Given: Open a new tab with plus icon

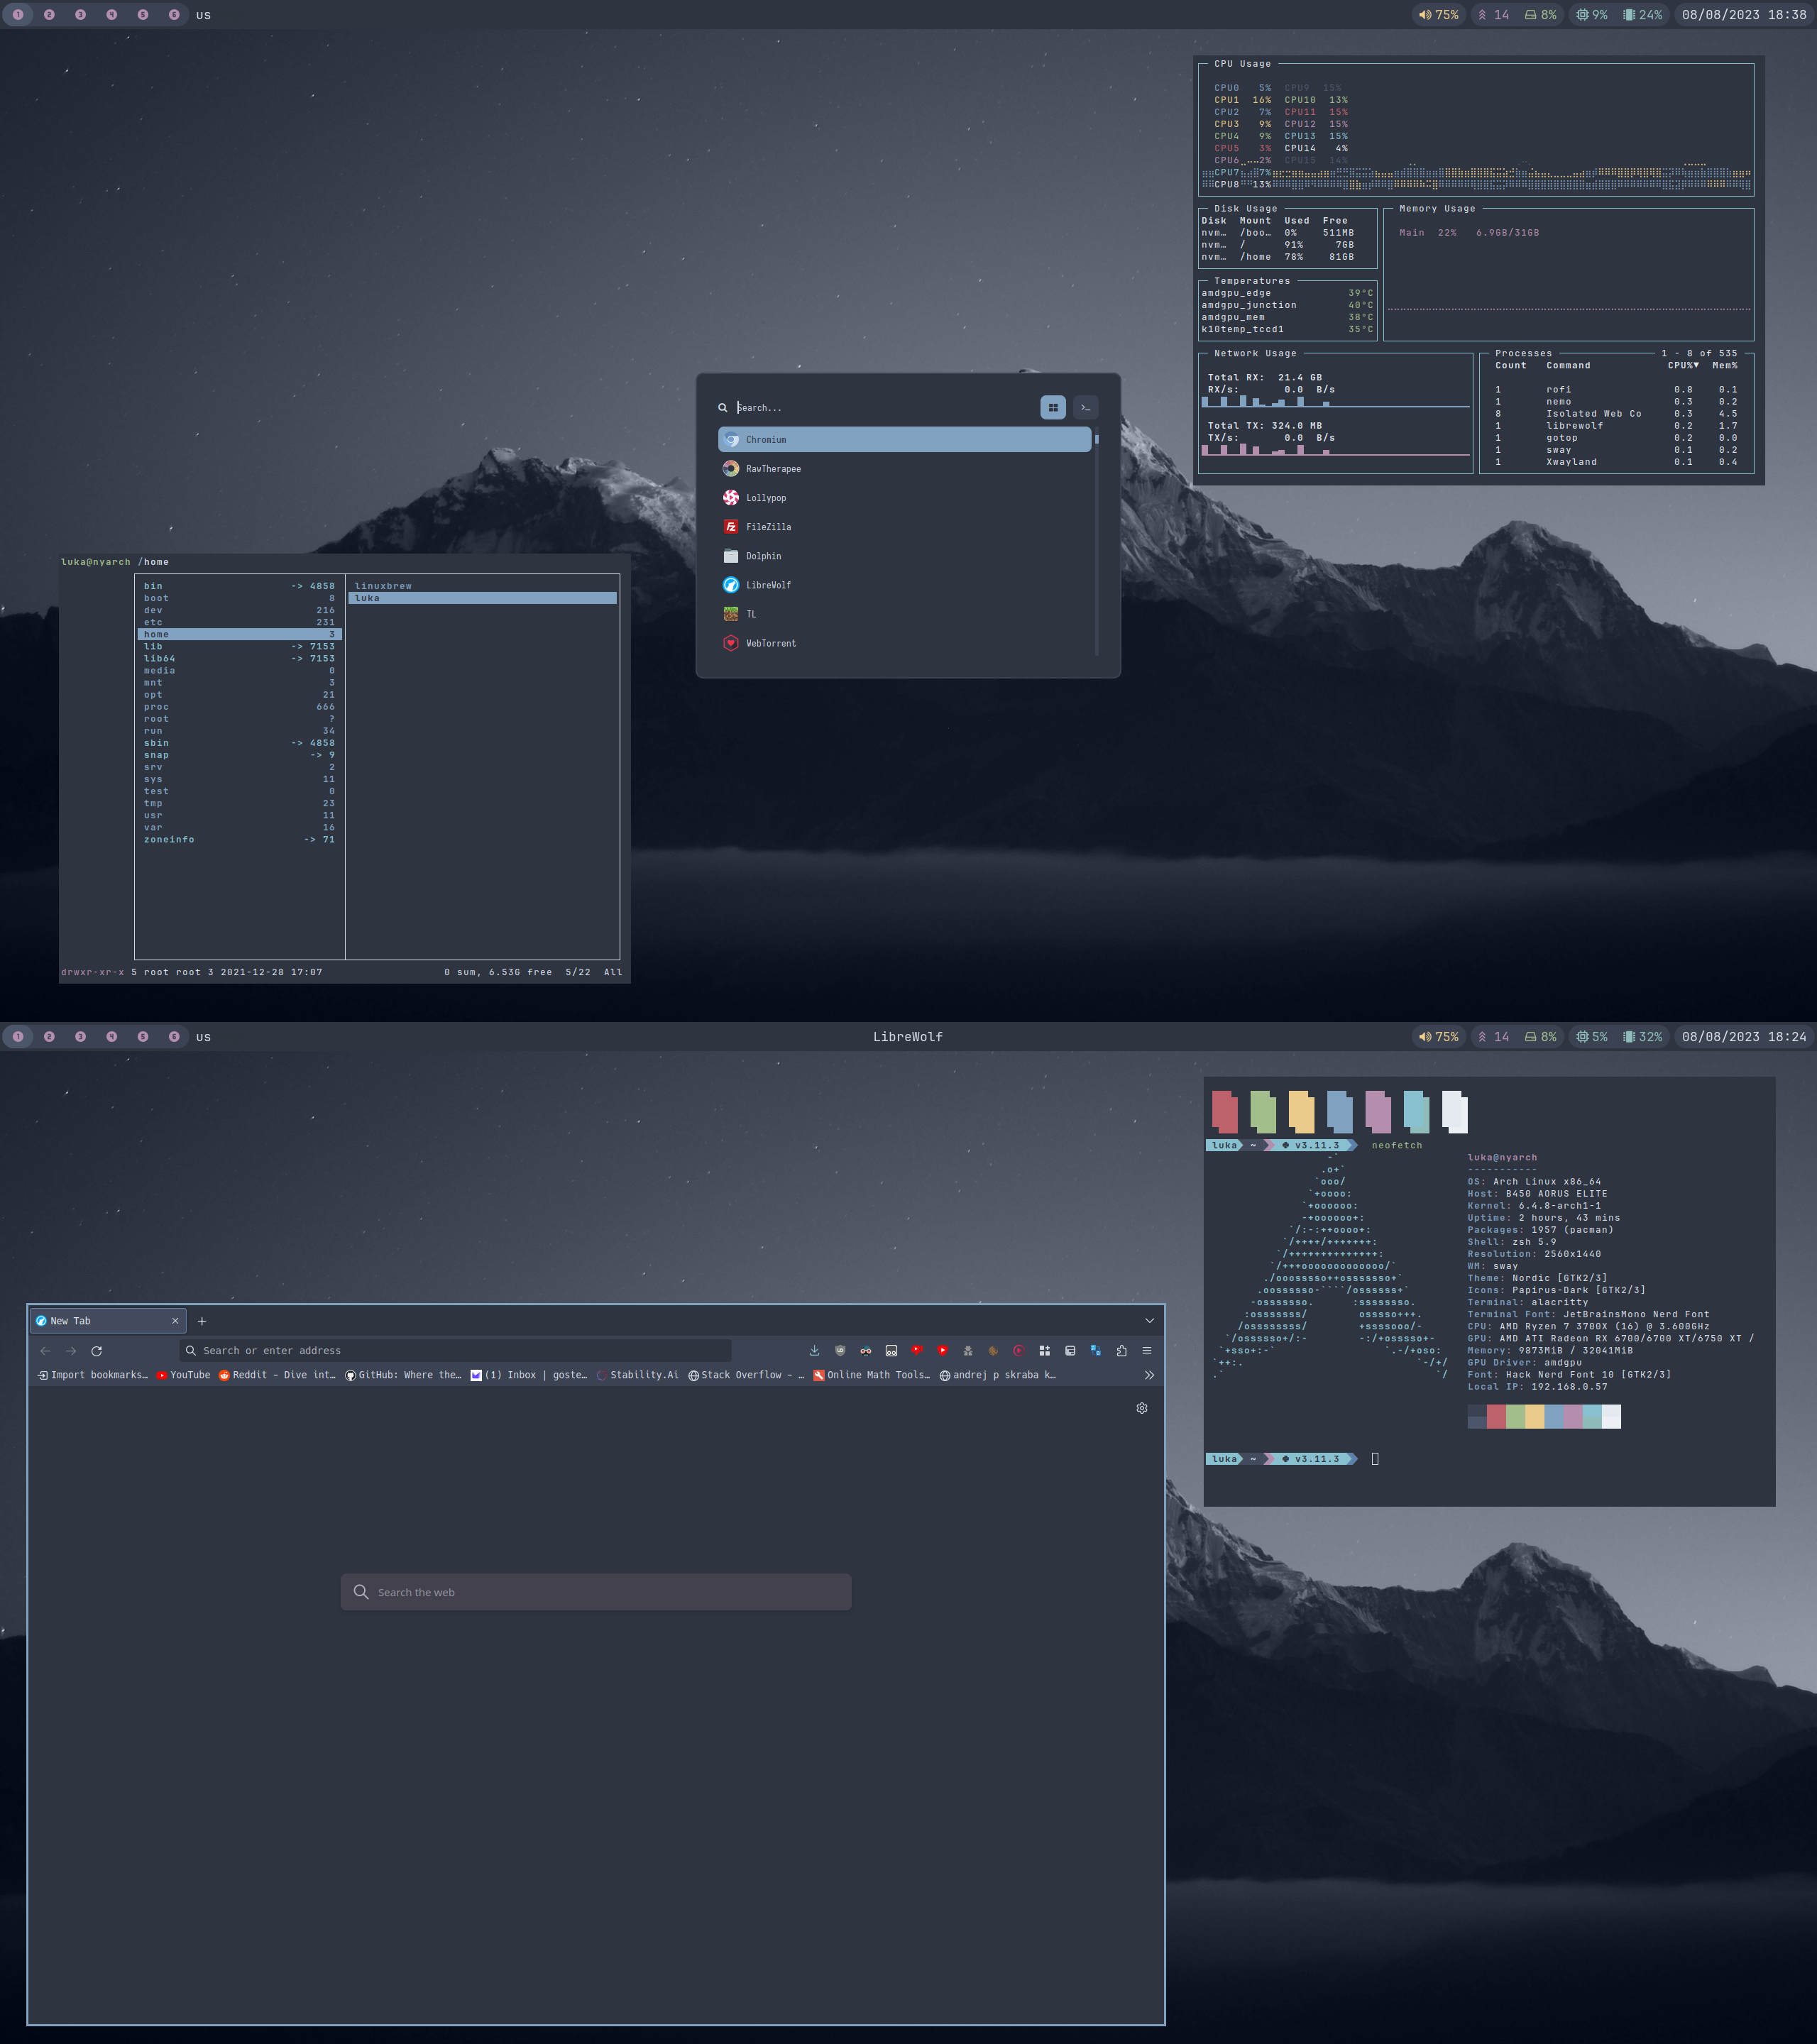Looking at the screenshot, I should click(202, 1321).
